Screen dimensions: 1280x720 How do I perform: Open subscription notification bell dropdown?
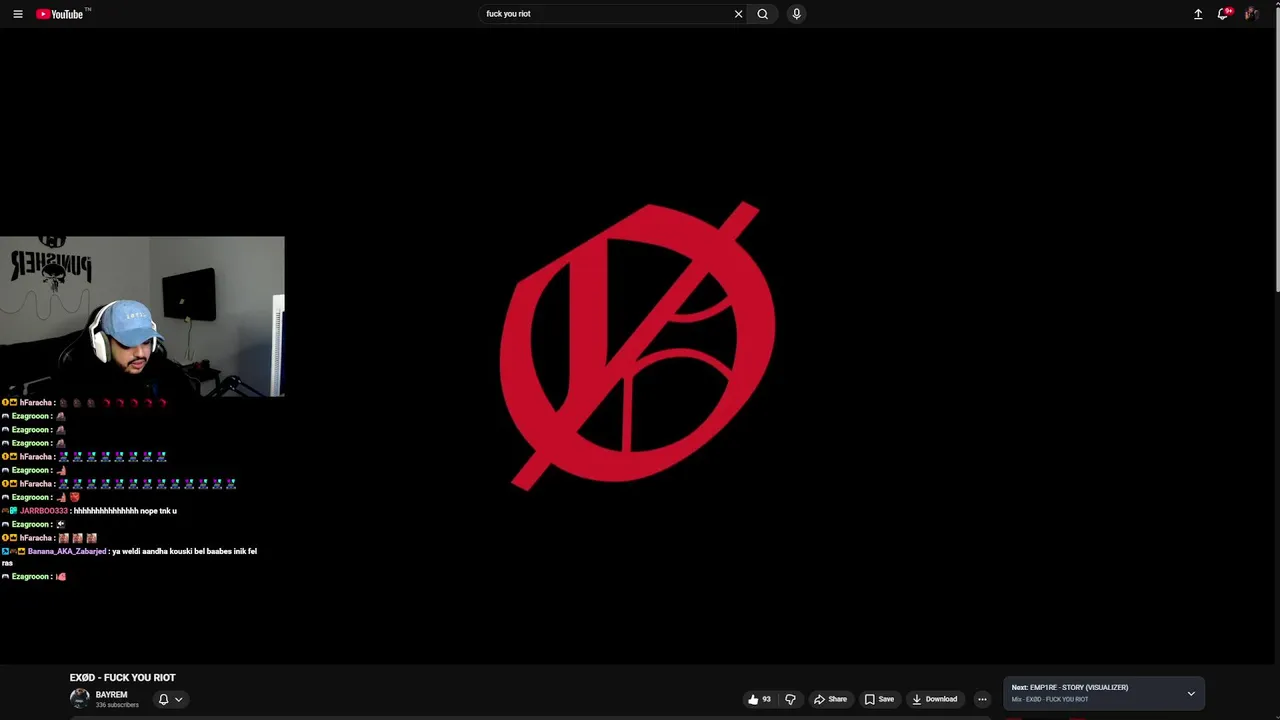(171, 699)
